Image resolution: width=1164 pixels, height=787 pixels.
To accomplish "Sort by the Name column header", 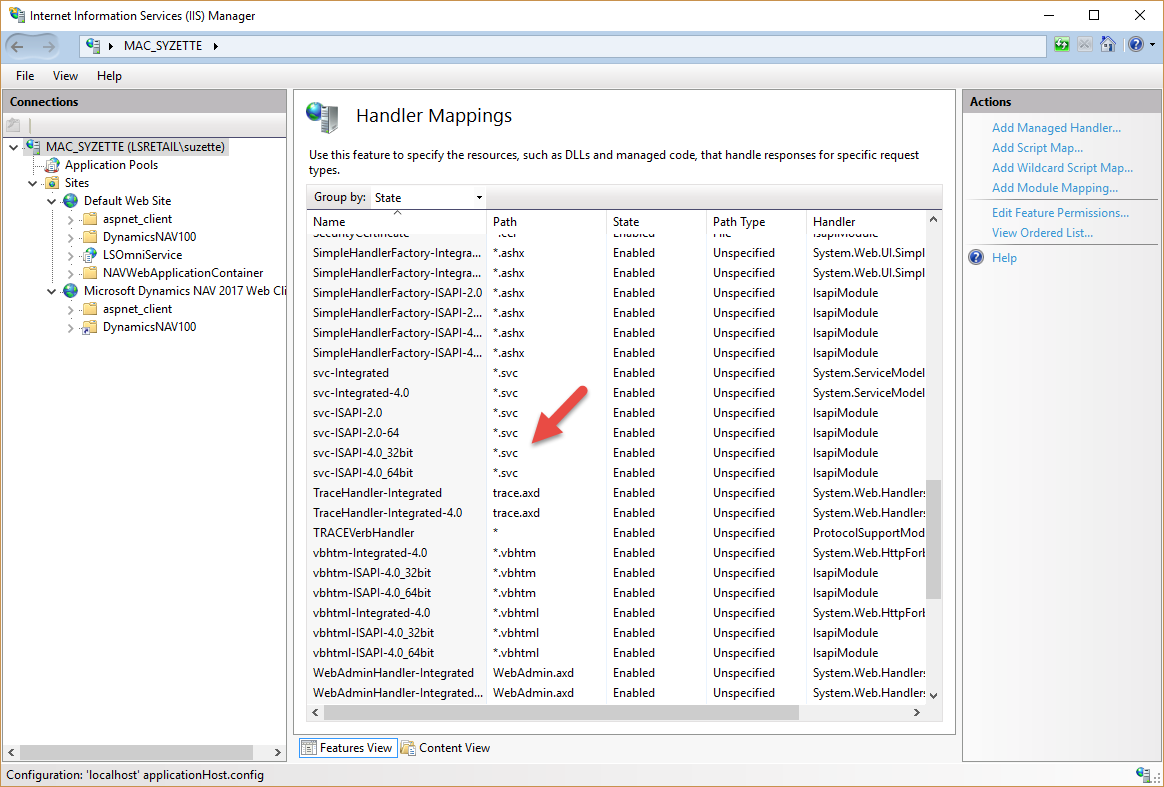I will click(x=396, y=221).
